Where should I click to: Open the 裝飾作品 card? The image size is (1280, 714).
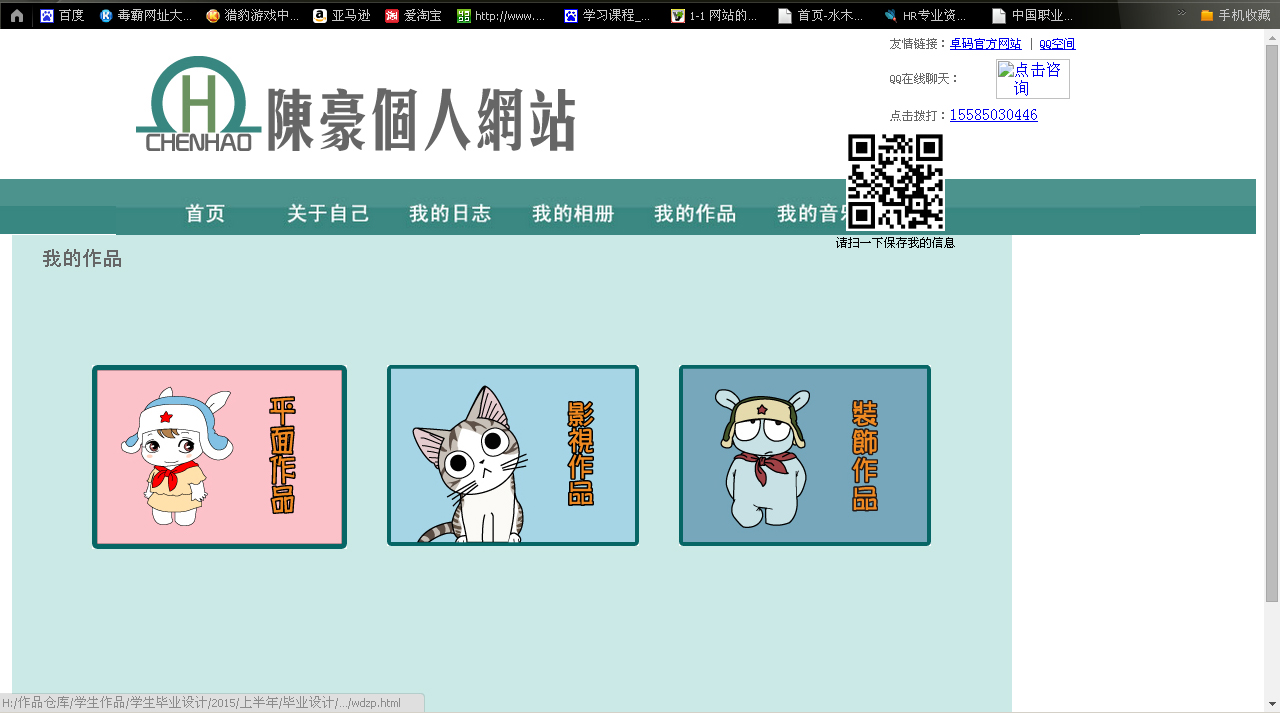coord(805,456)
